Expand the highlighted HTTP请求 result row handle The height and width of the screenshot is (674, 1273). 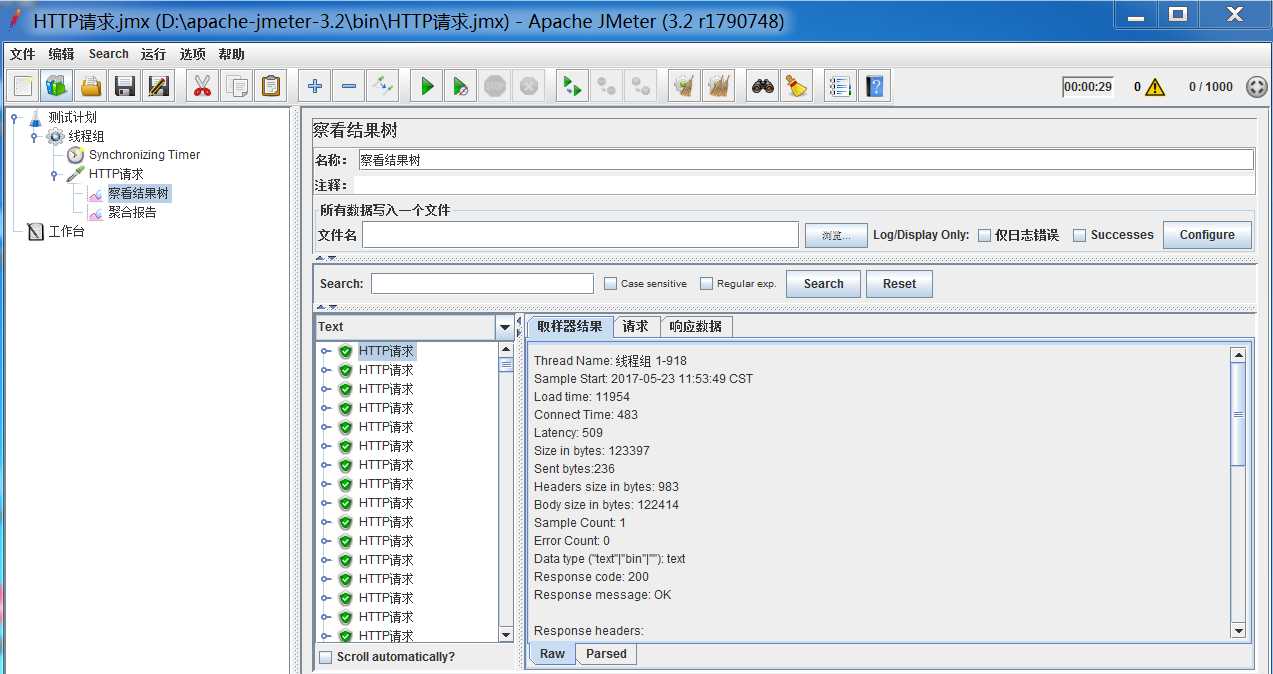click(326, 351)
